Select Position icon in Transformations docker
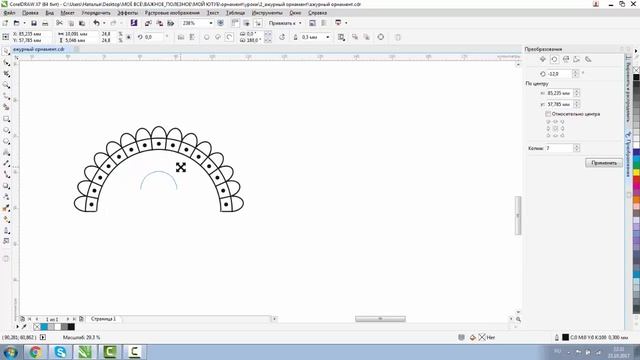The width and height of the screenshot is (640, 360). click(543, 60)
